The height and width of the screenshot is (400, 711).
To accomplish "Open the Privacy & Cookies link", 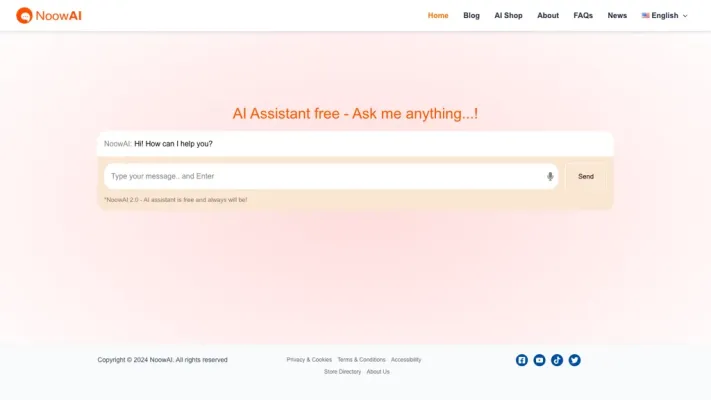I will point(309,359).
